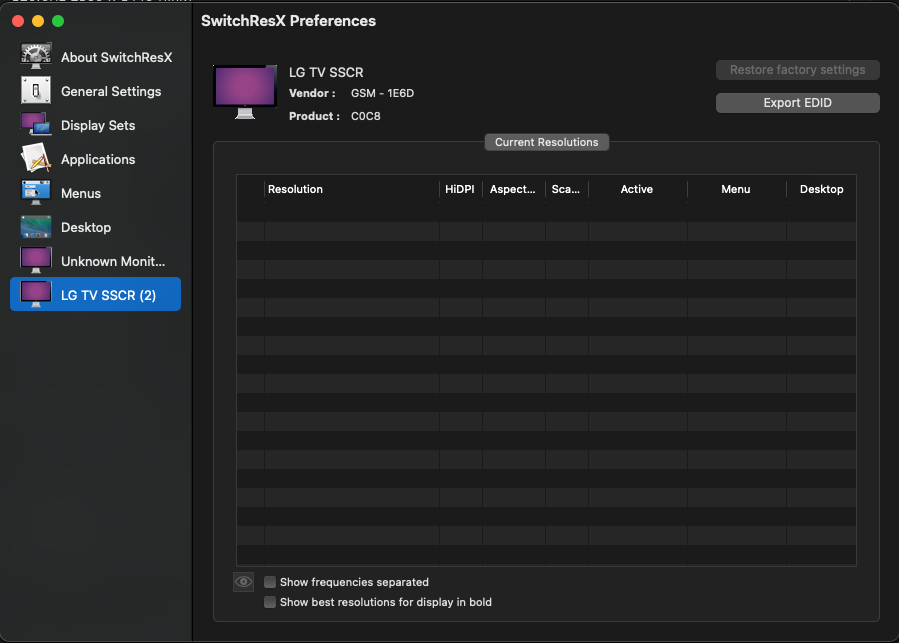The height and width of the screenshot is (643, 899).
Task: Click the HiDPI column header
Action: [x=460, y=189]
